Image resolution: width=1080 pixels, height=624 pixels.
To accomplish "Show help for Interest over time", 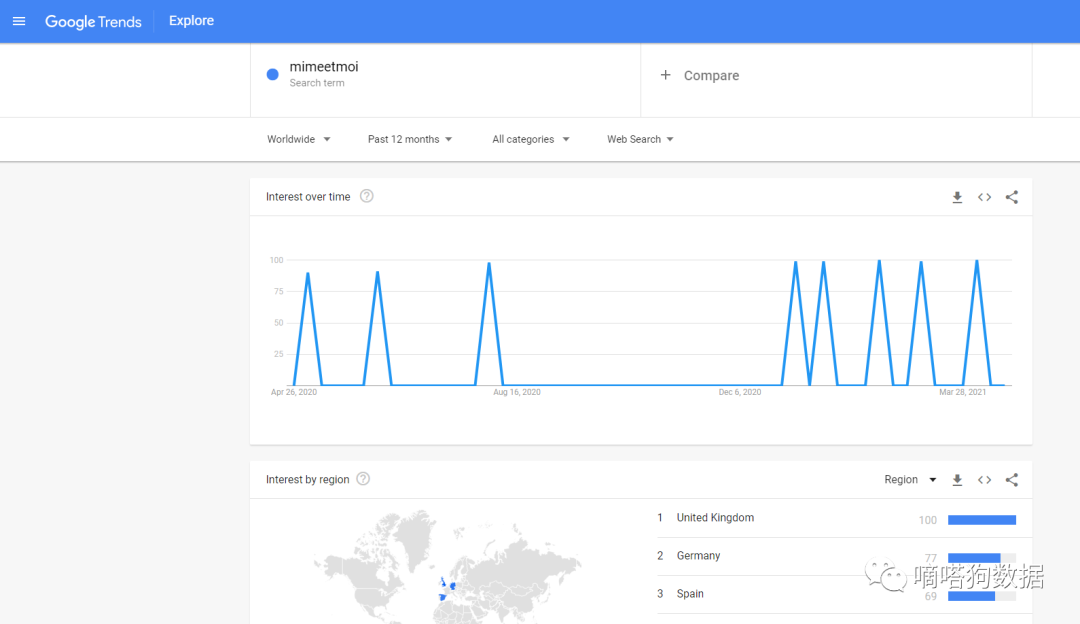I will point(366,196).
